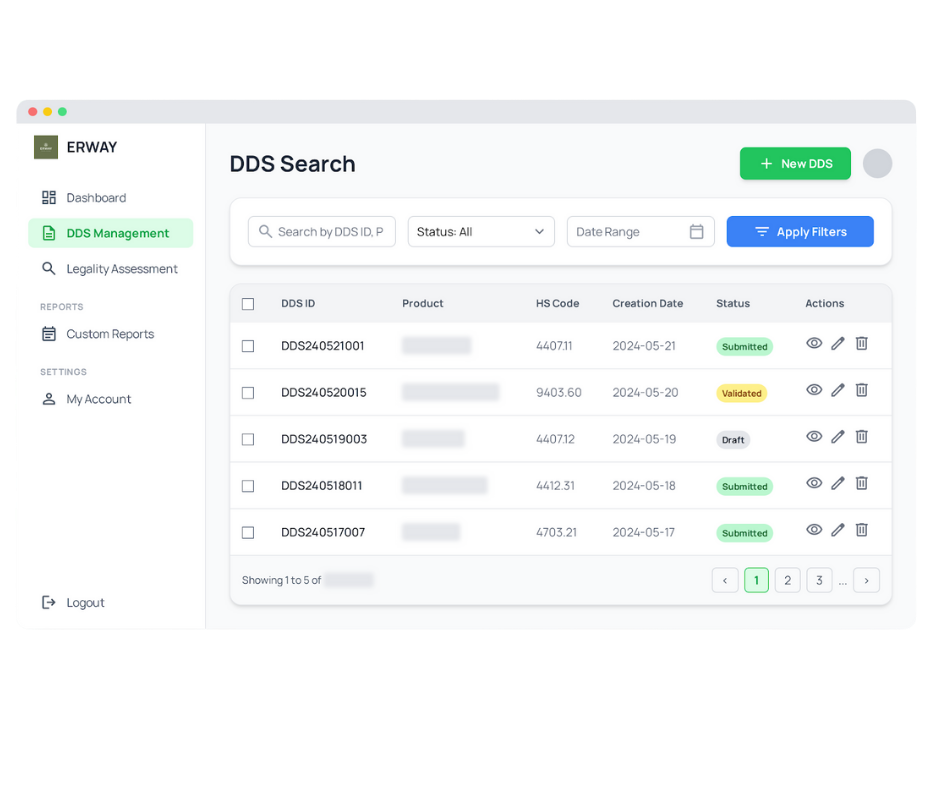
Task: Open Dashboard in the sidebar
Action: (96, 198)
